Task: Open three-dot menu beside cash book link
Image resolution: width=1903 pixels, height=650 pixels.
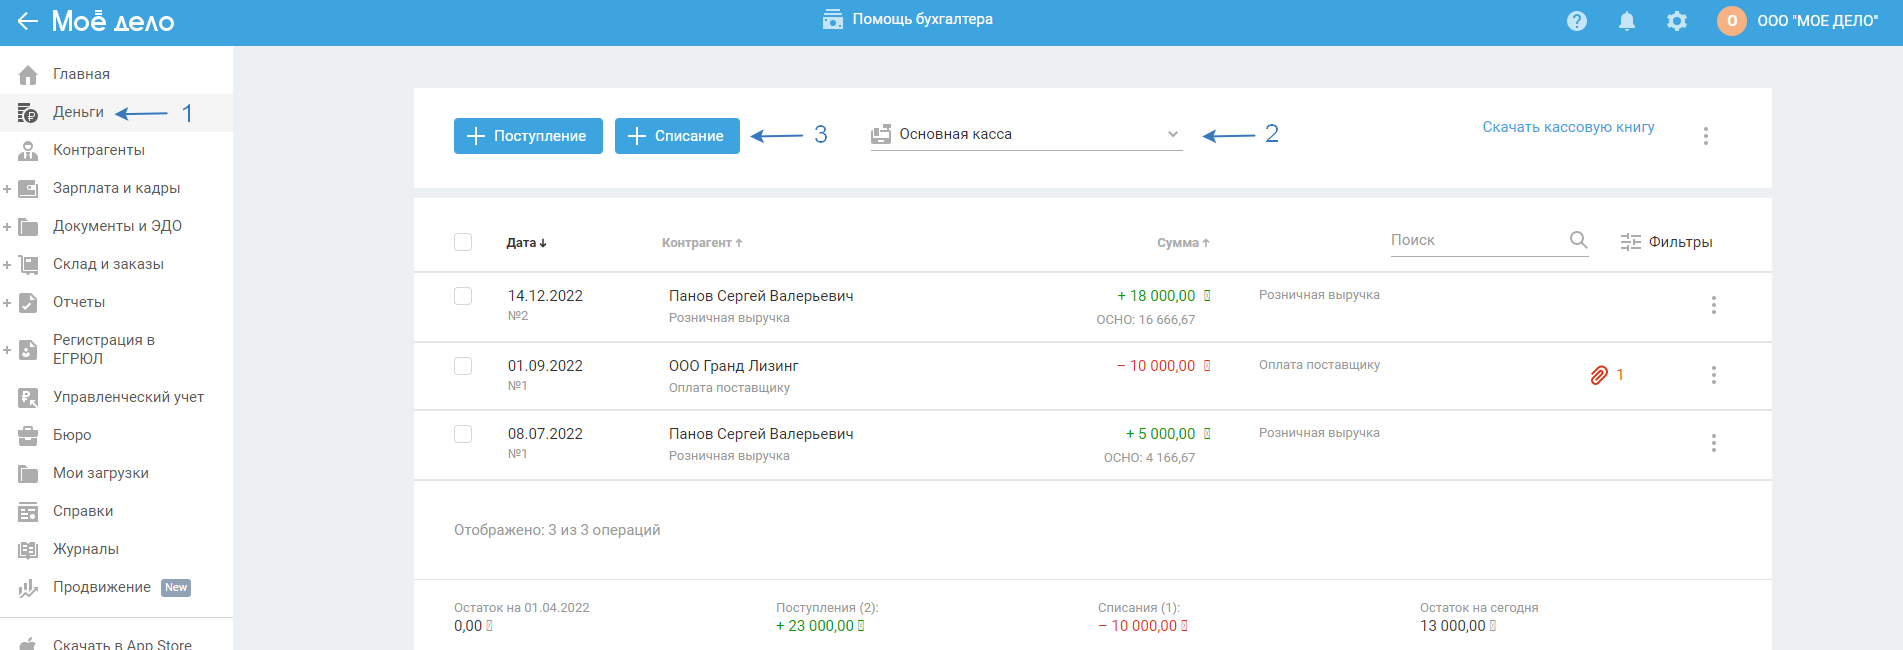Action: 1706,136
